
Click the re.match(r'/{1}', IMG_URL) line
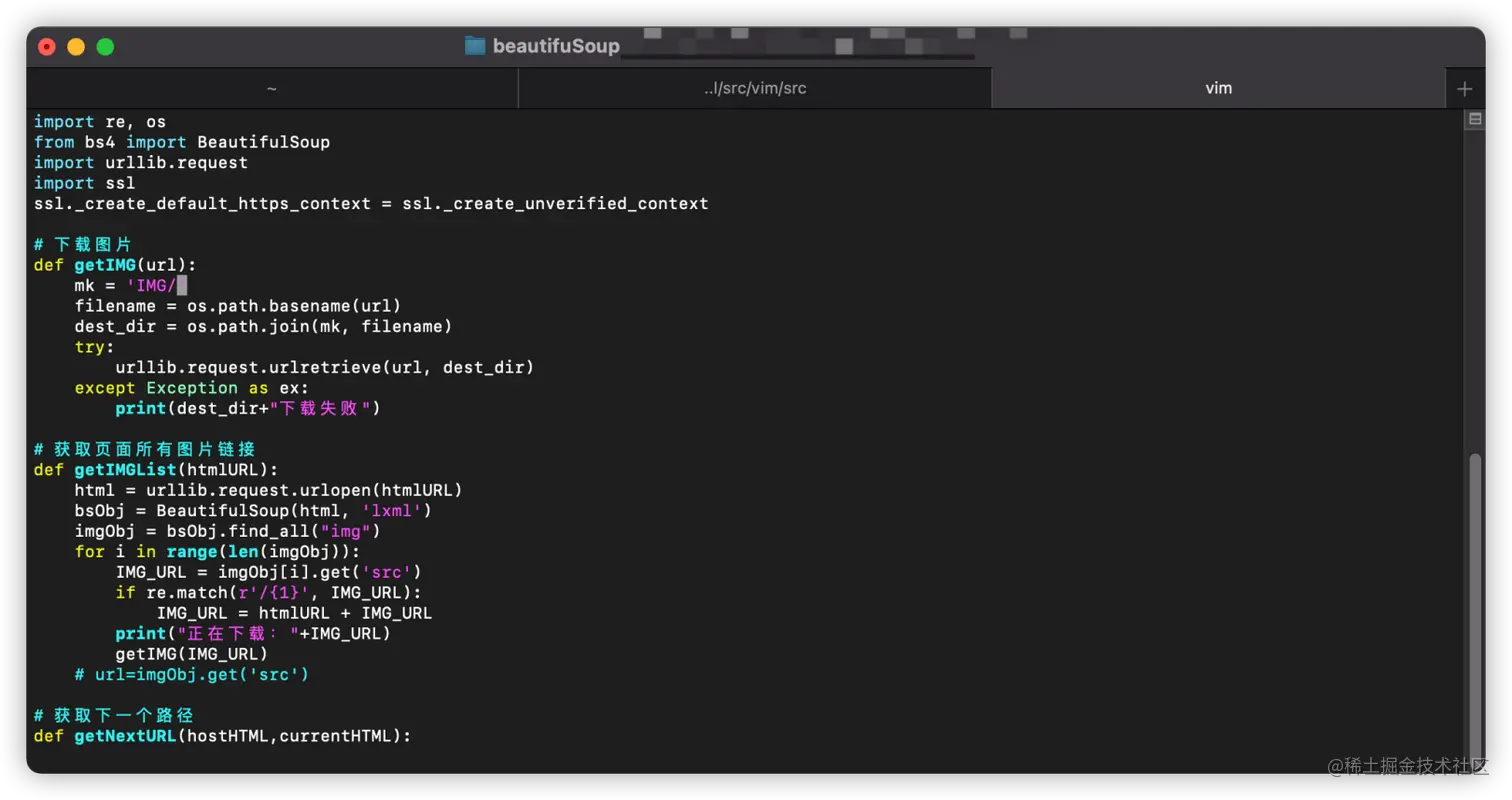click(268, 593)
